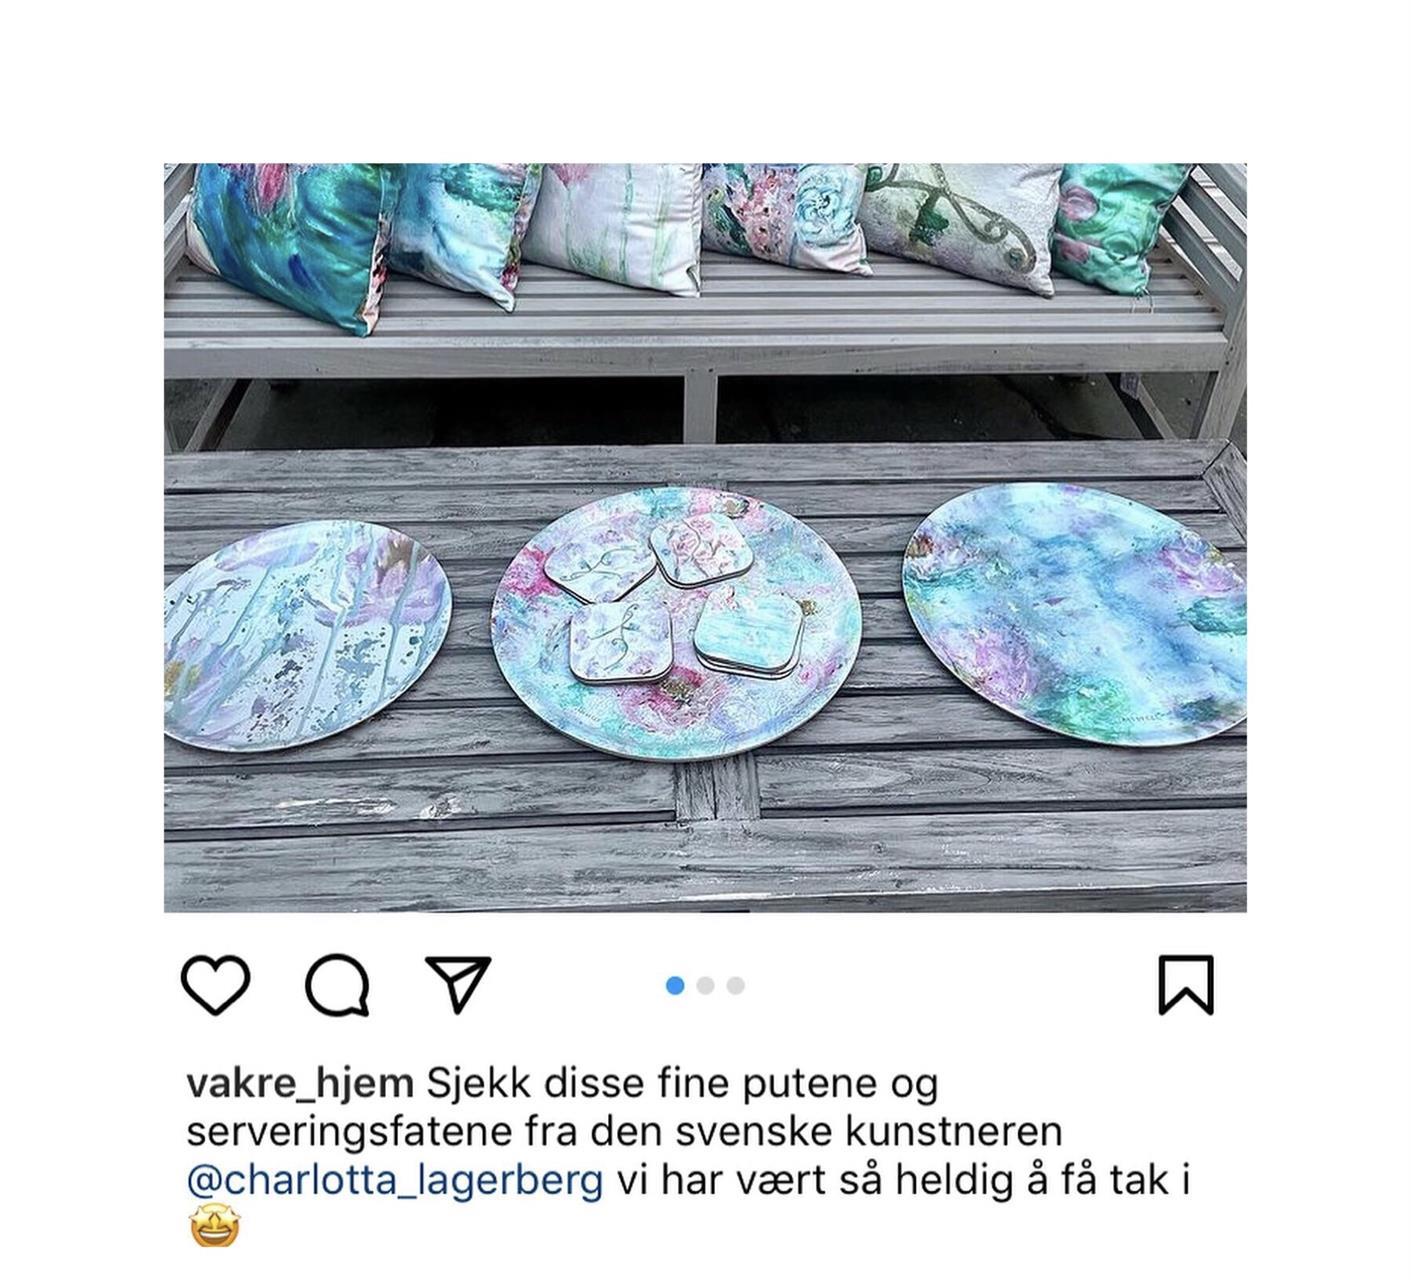This screenshot has height=1280, width=1411.
Task: Tap the far-right green cushion
Action: coord(1118,224)
